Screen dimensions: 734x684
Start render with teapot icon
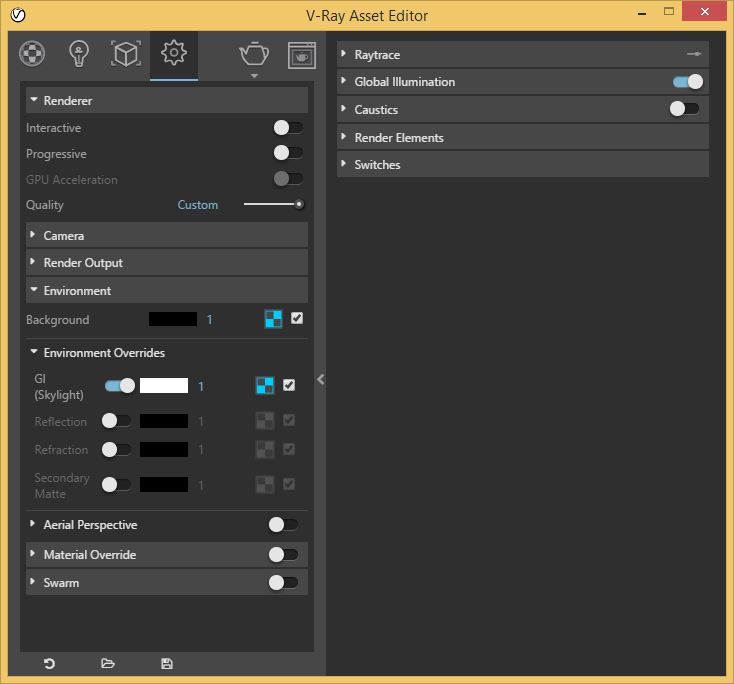tap(254, 53)
